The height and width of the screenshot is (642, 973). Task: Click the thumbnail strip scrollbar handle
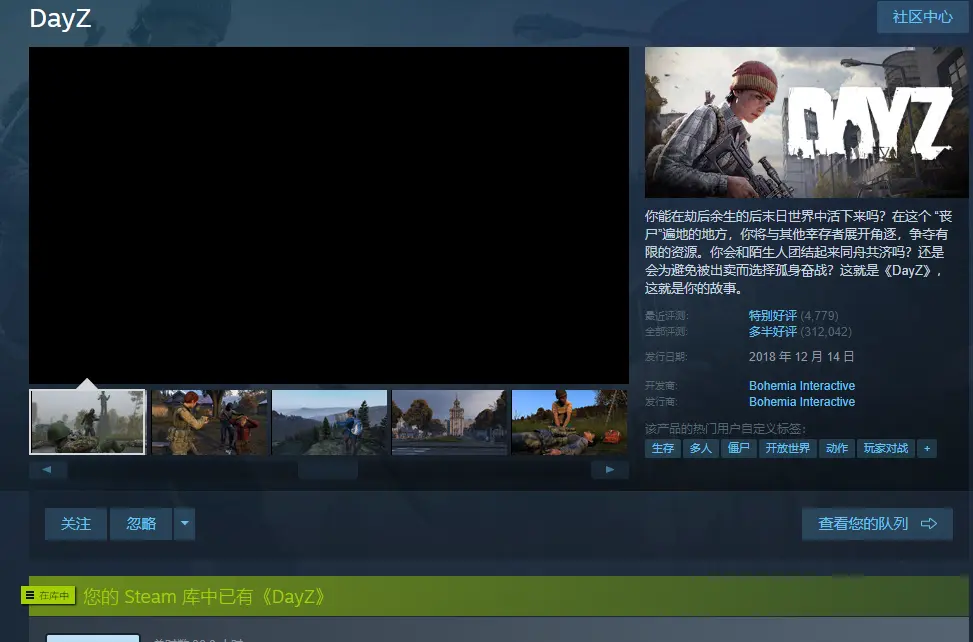pyautogui.click(x=328, y=470)
